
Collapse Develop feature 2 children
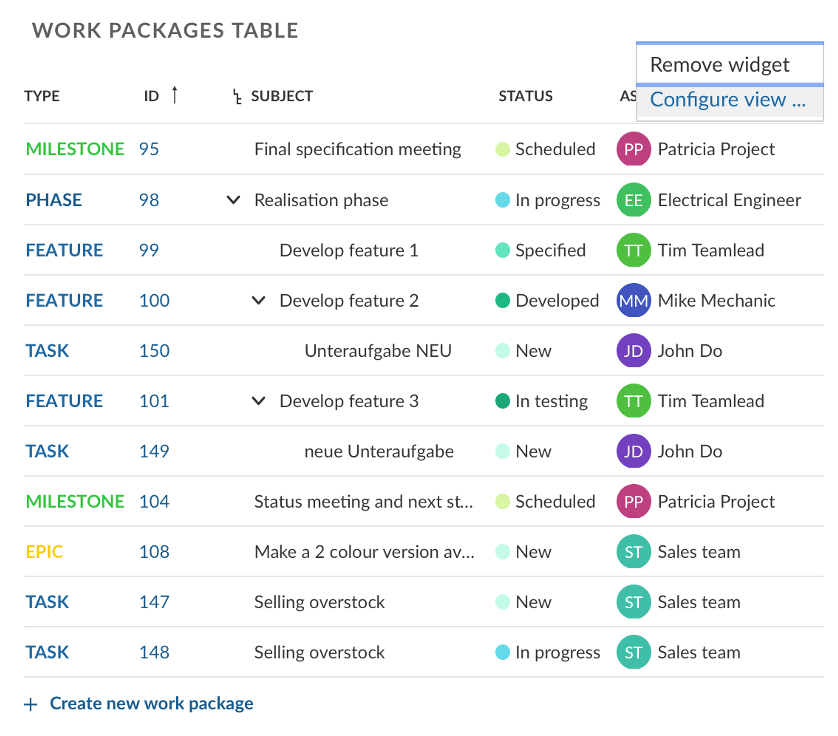(x=258, y=300)
